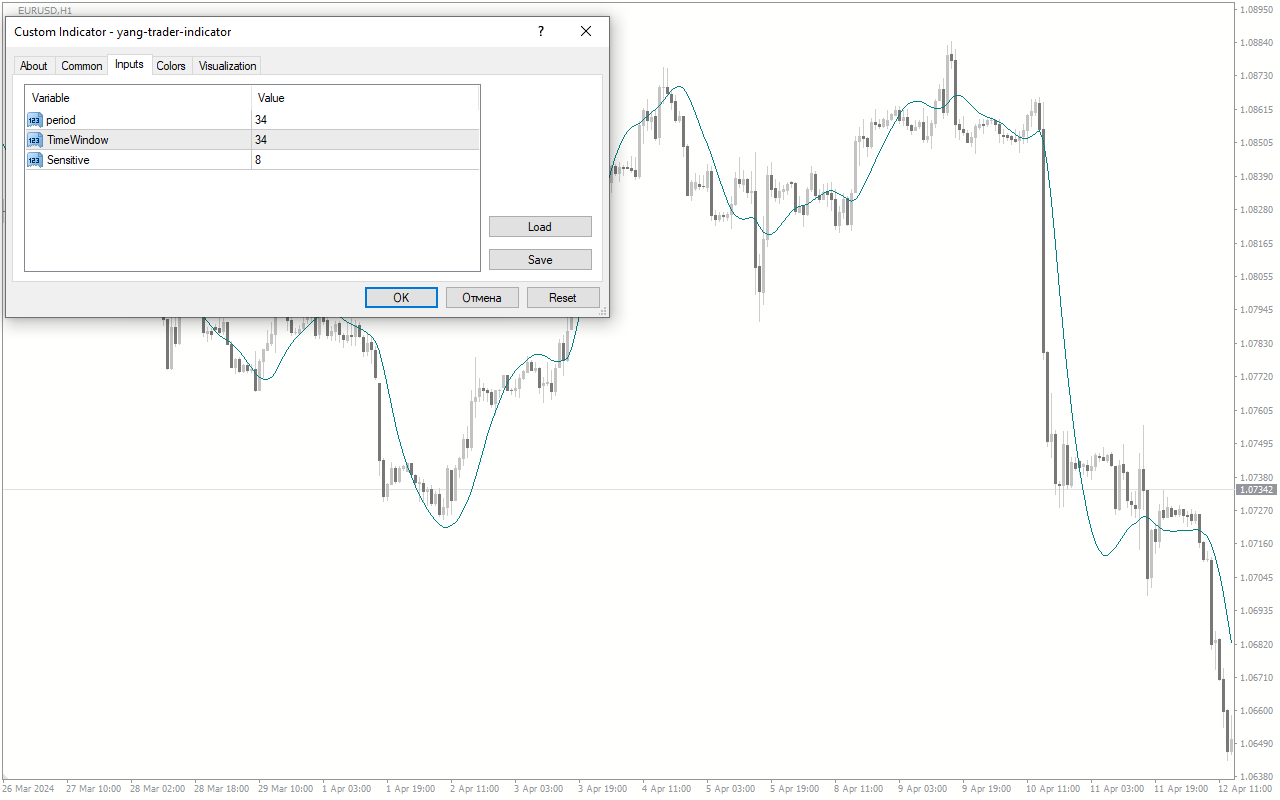This screenshot has width=1280, height=800.
Task: Click the Load button
Action: 540,227
